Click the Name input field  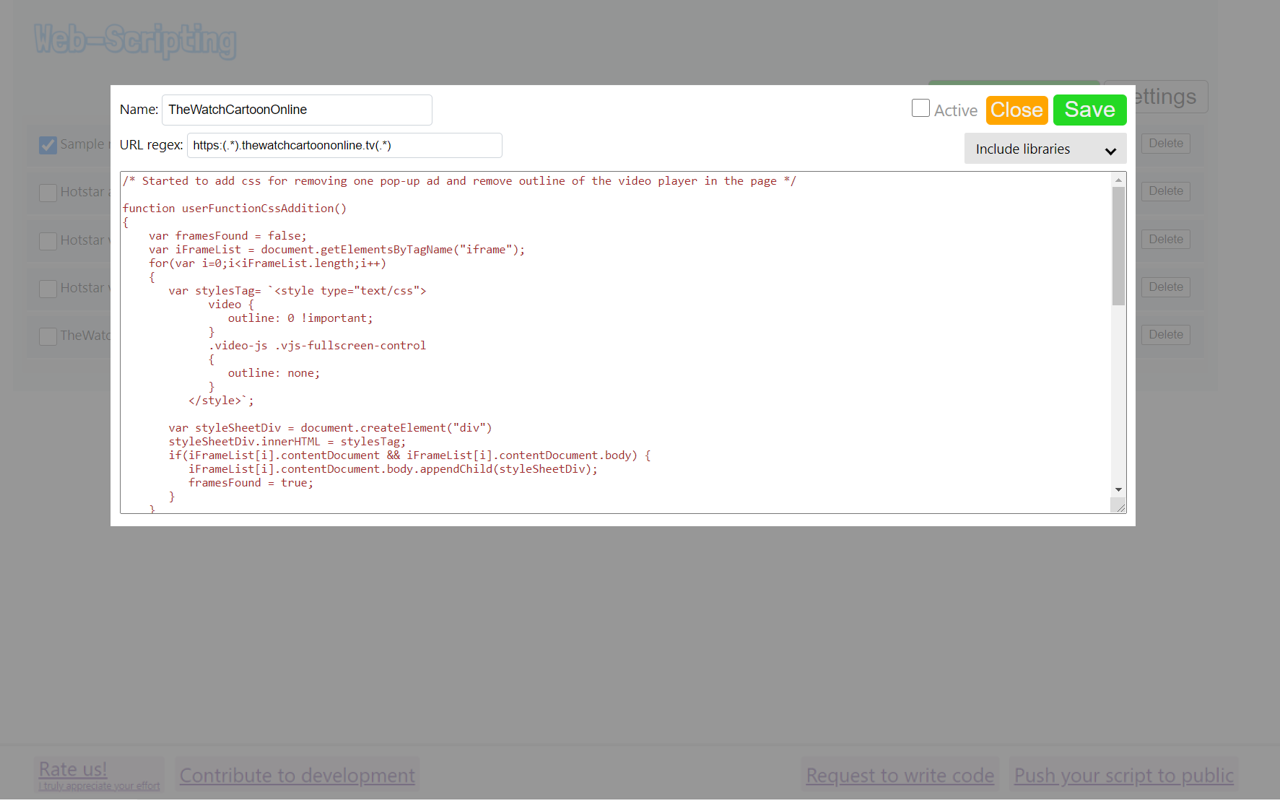click(297, 110)
